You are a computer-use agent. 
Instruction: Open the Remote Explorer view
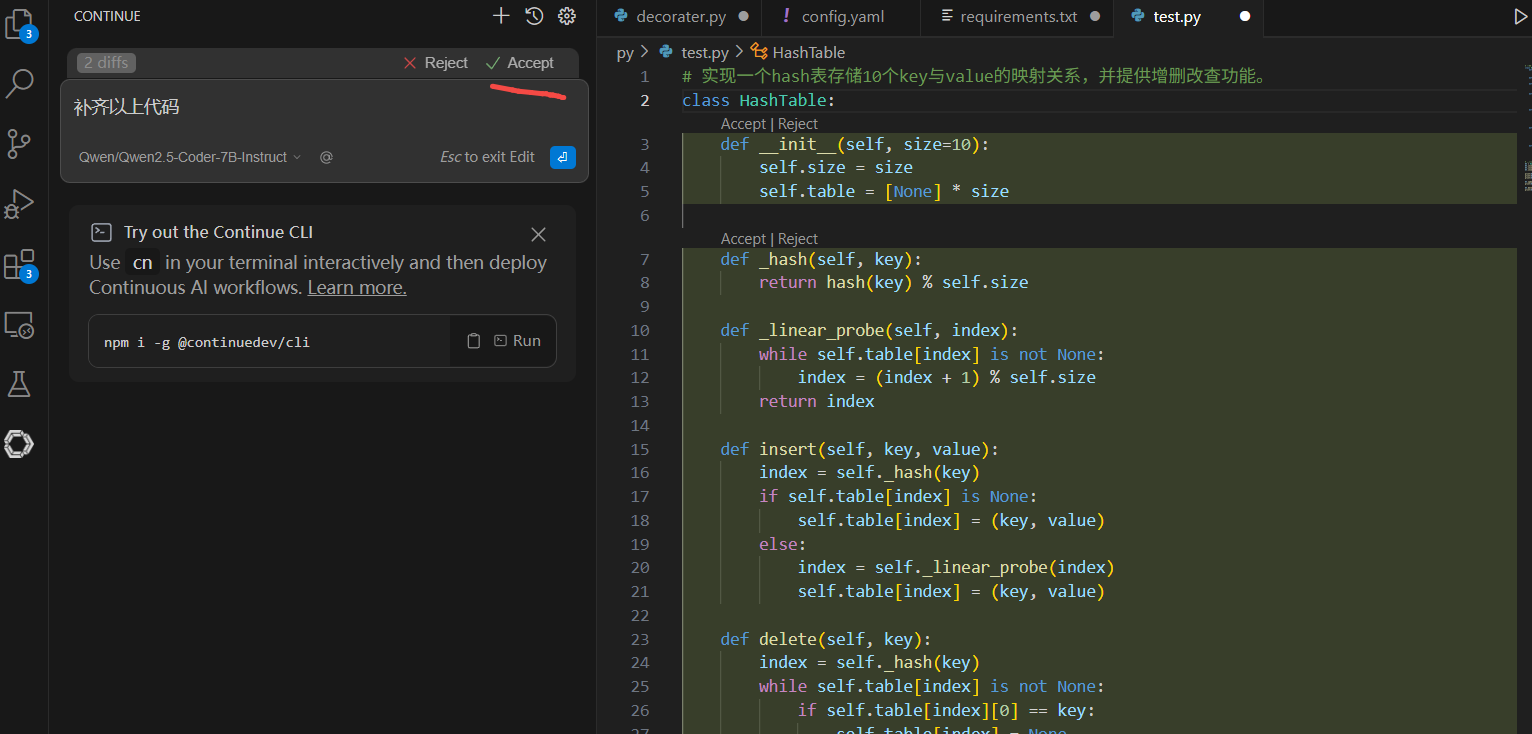coord(20,325)
